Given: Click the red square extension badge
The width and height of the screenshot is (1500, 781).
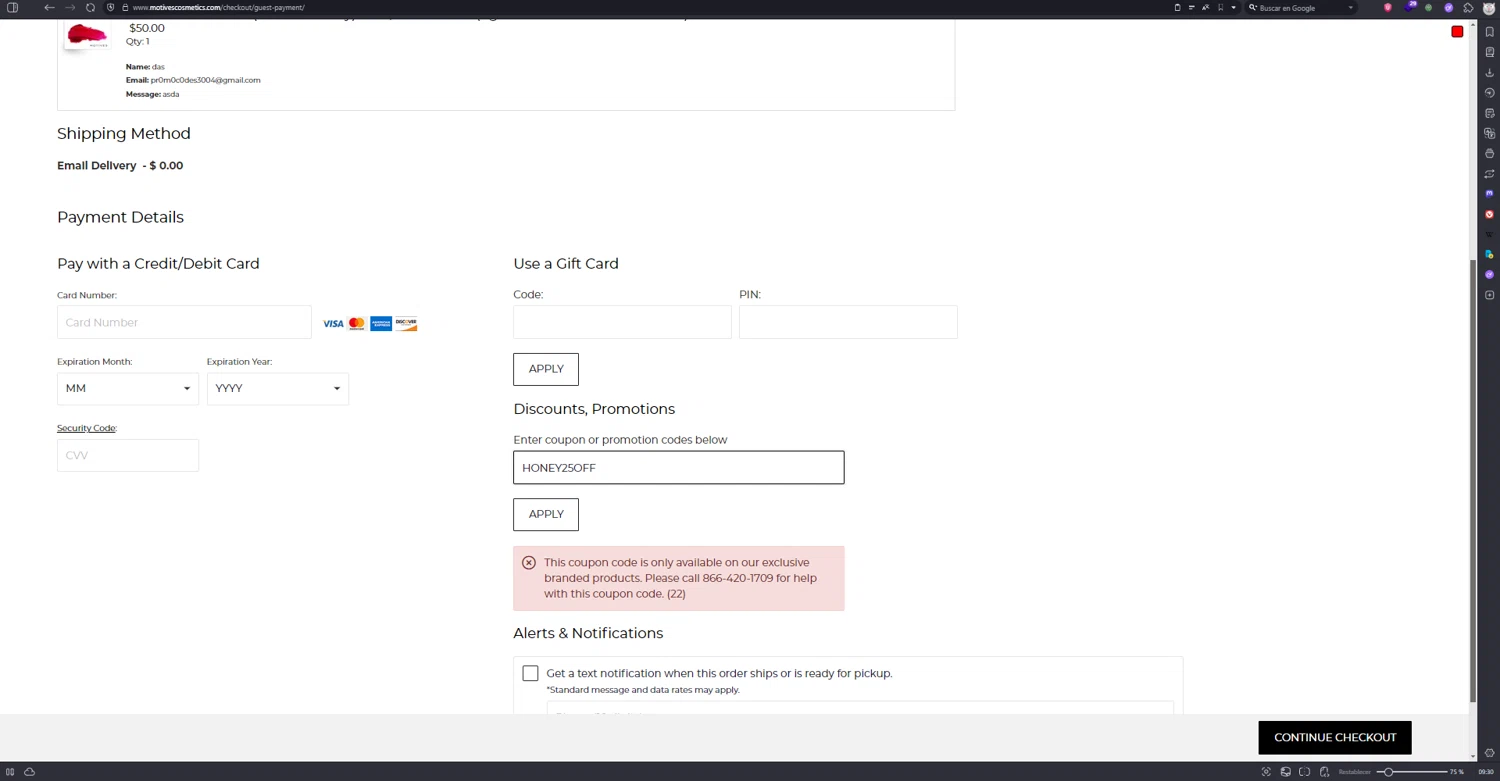Looking at the screenshot, I should [x=1457, y=32].
